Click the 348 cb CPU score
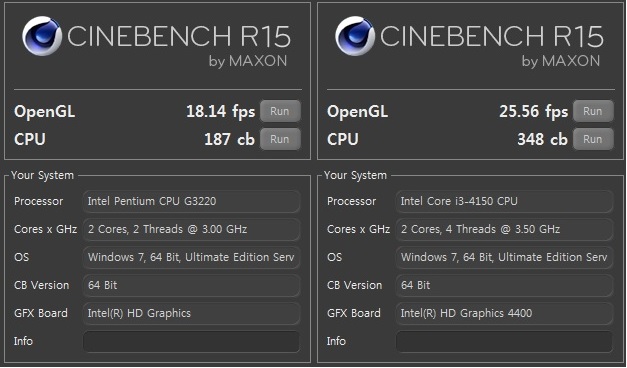The height and width of the screenshot is (368, 627). pyautogui.click(x=542, y=140)
